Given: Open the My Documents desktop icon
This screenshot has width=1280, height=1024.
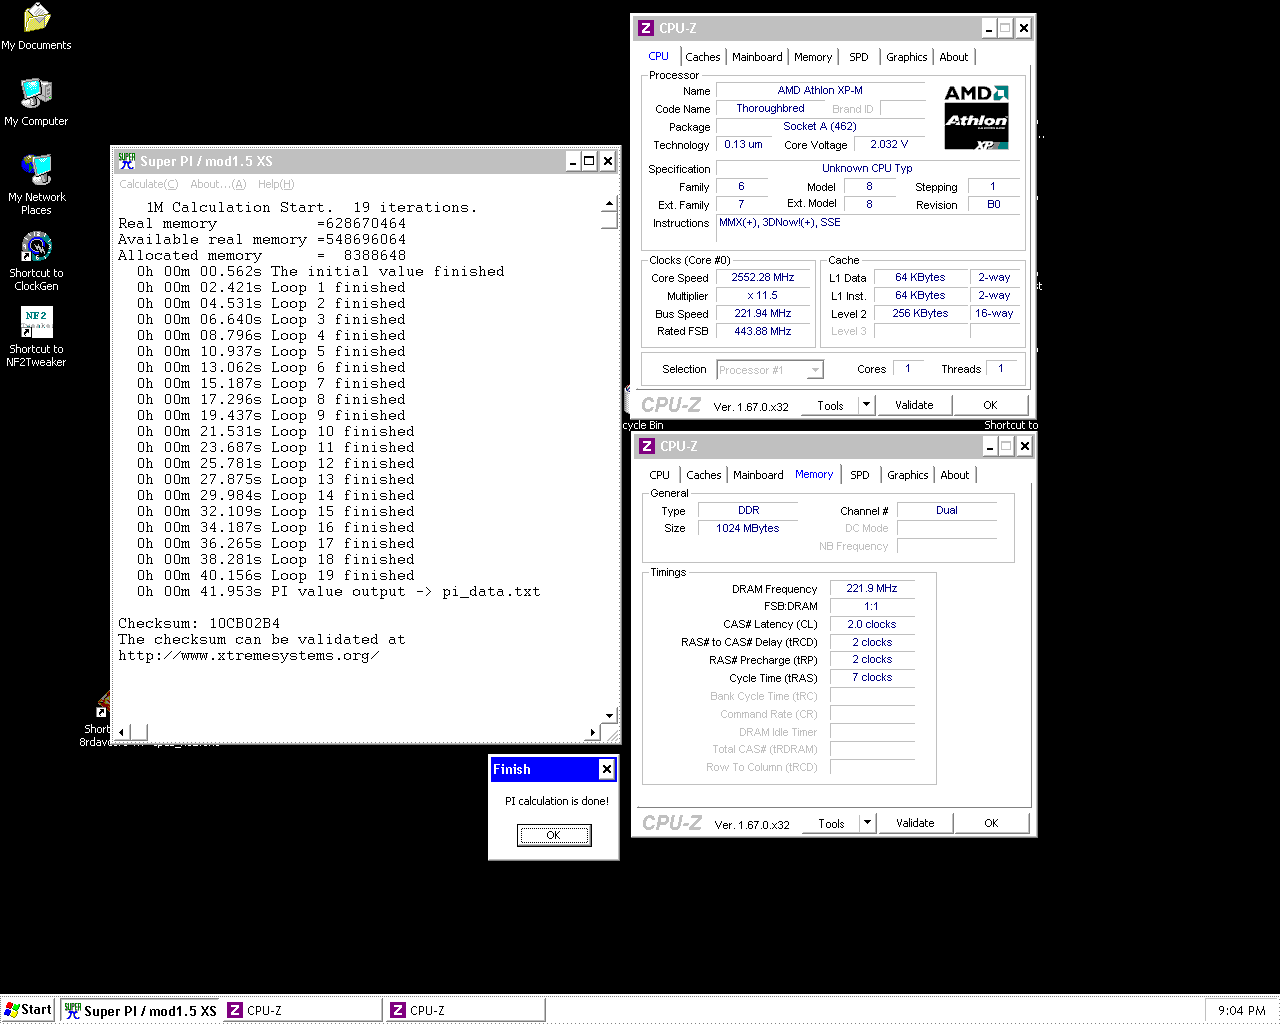Looking at the screenshot, I should [36, 27].
